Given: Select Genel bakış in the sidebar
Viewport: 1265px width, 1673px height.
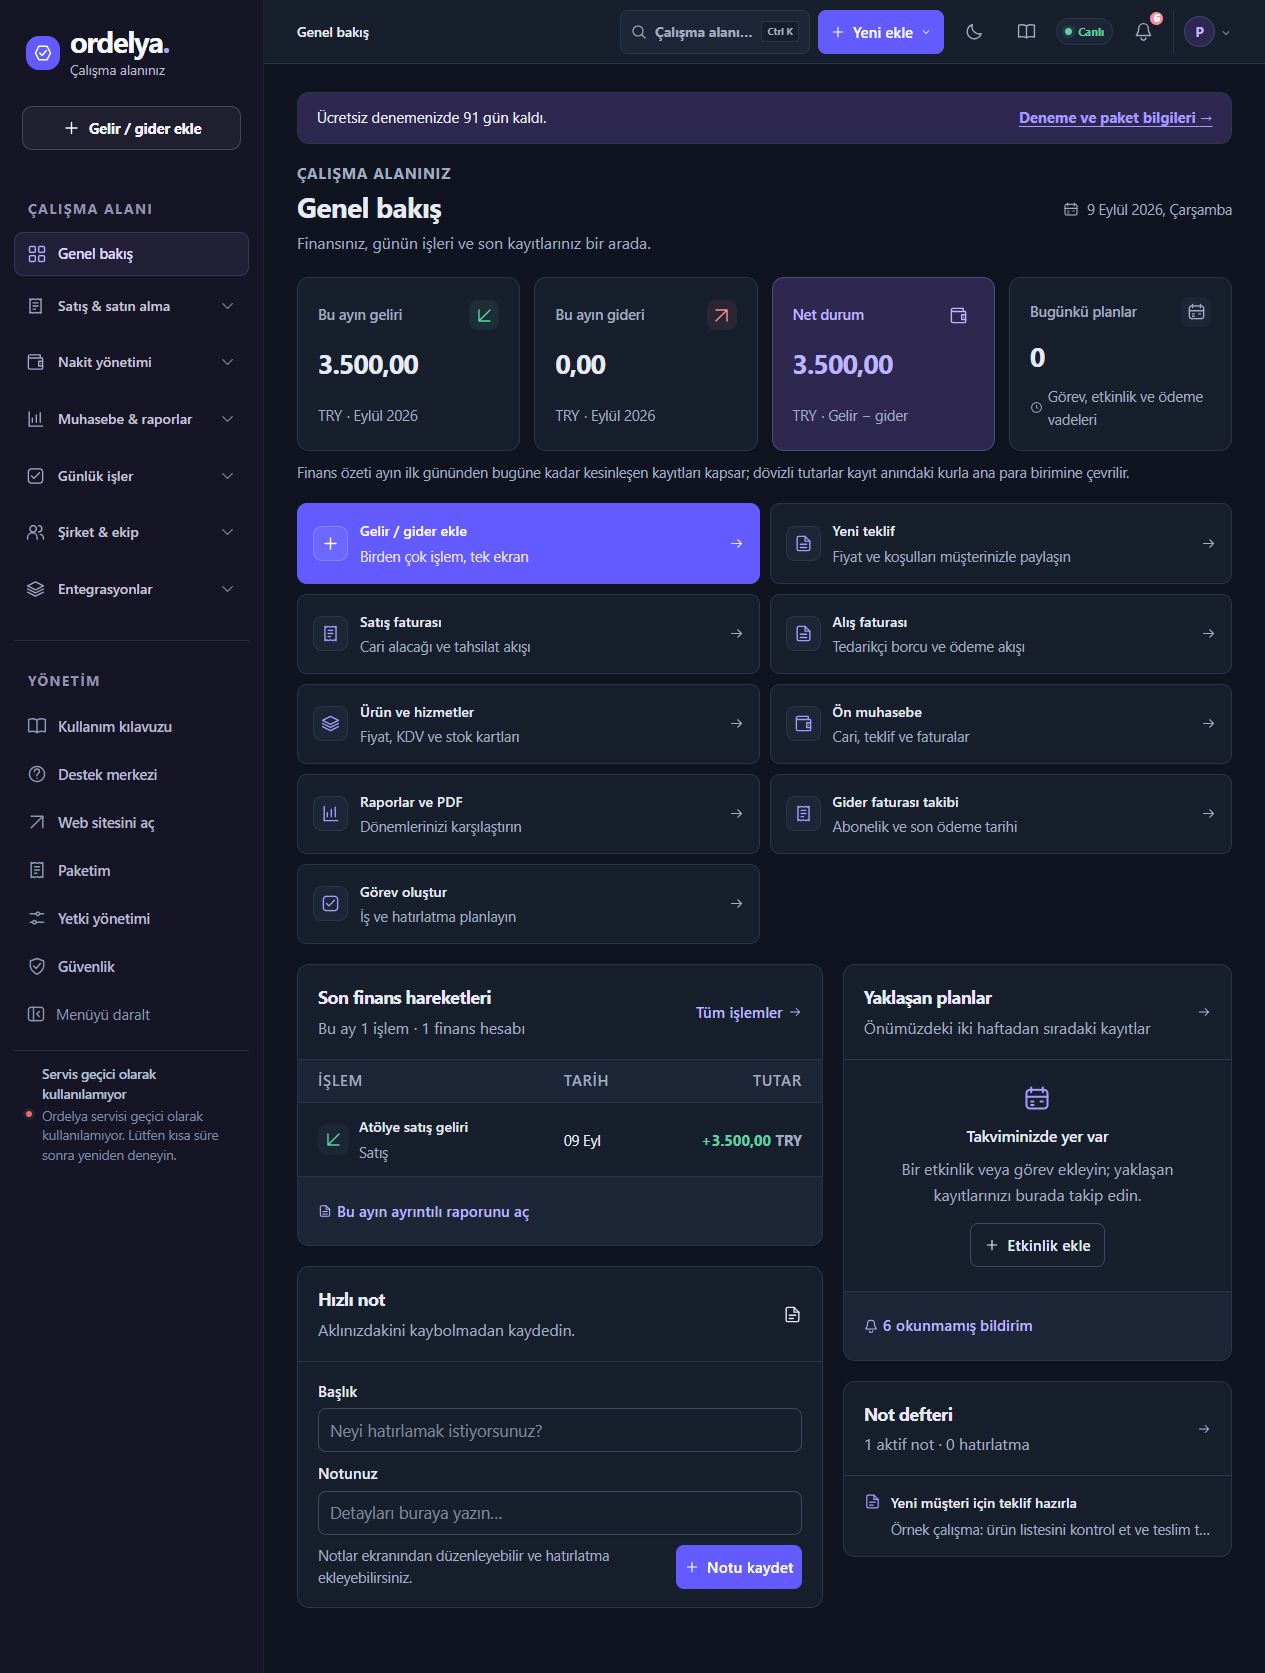Looking at the screenshot, I should coord(131,254).
